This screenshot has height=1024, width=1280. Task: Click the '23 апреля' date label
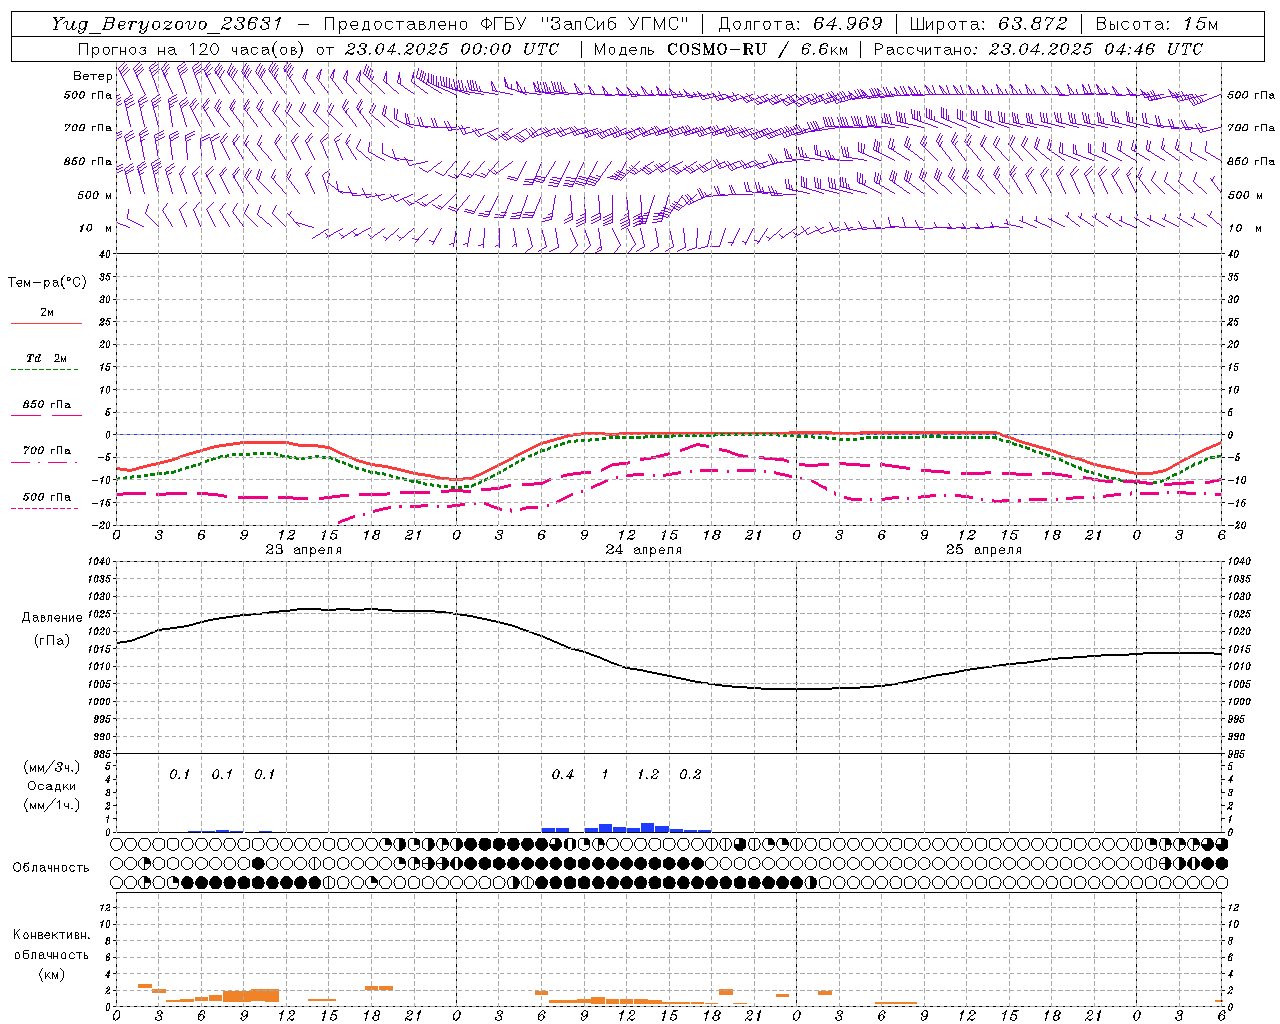tap(303, 550)
